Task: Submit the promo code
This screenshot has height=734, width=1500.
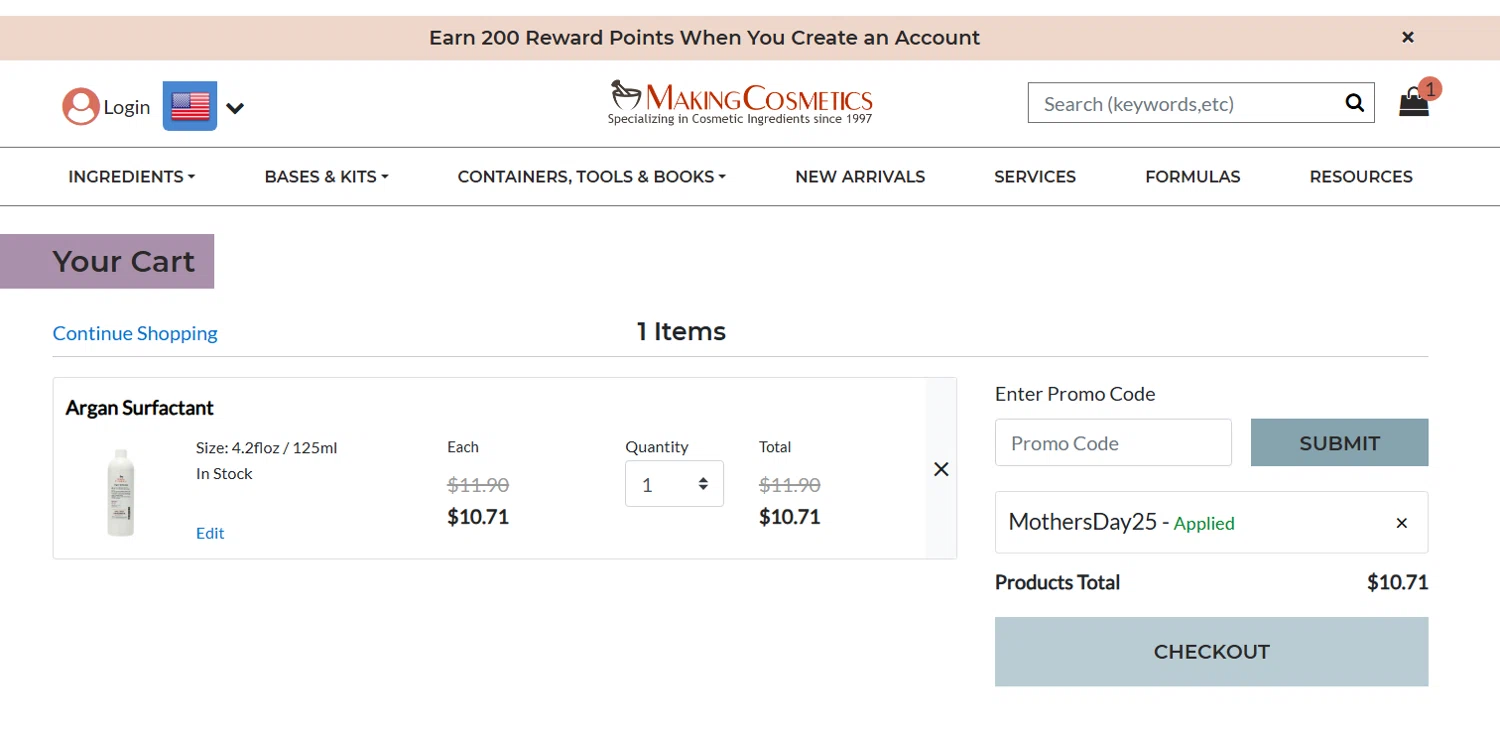Action: (1339, 443)
